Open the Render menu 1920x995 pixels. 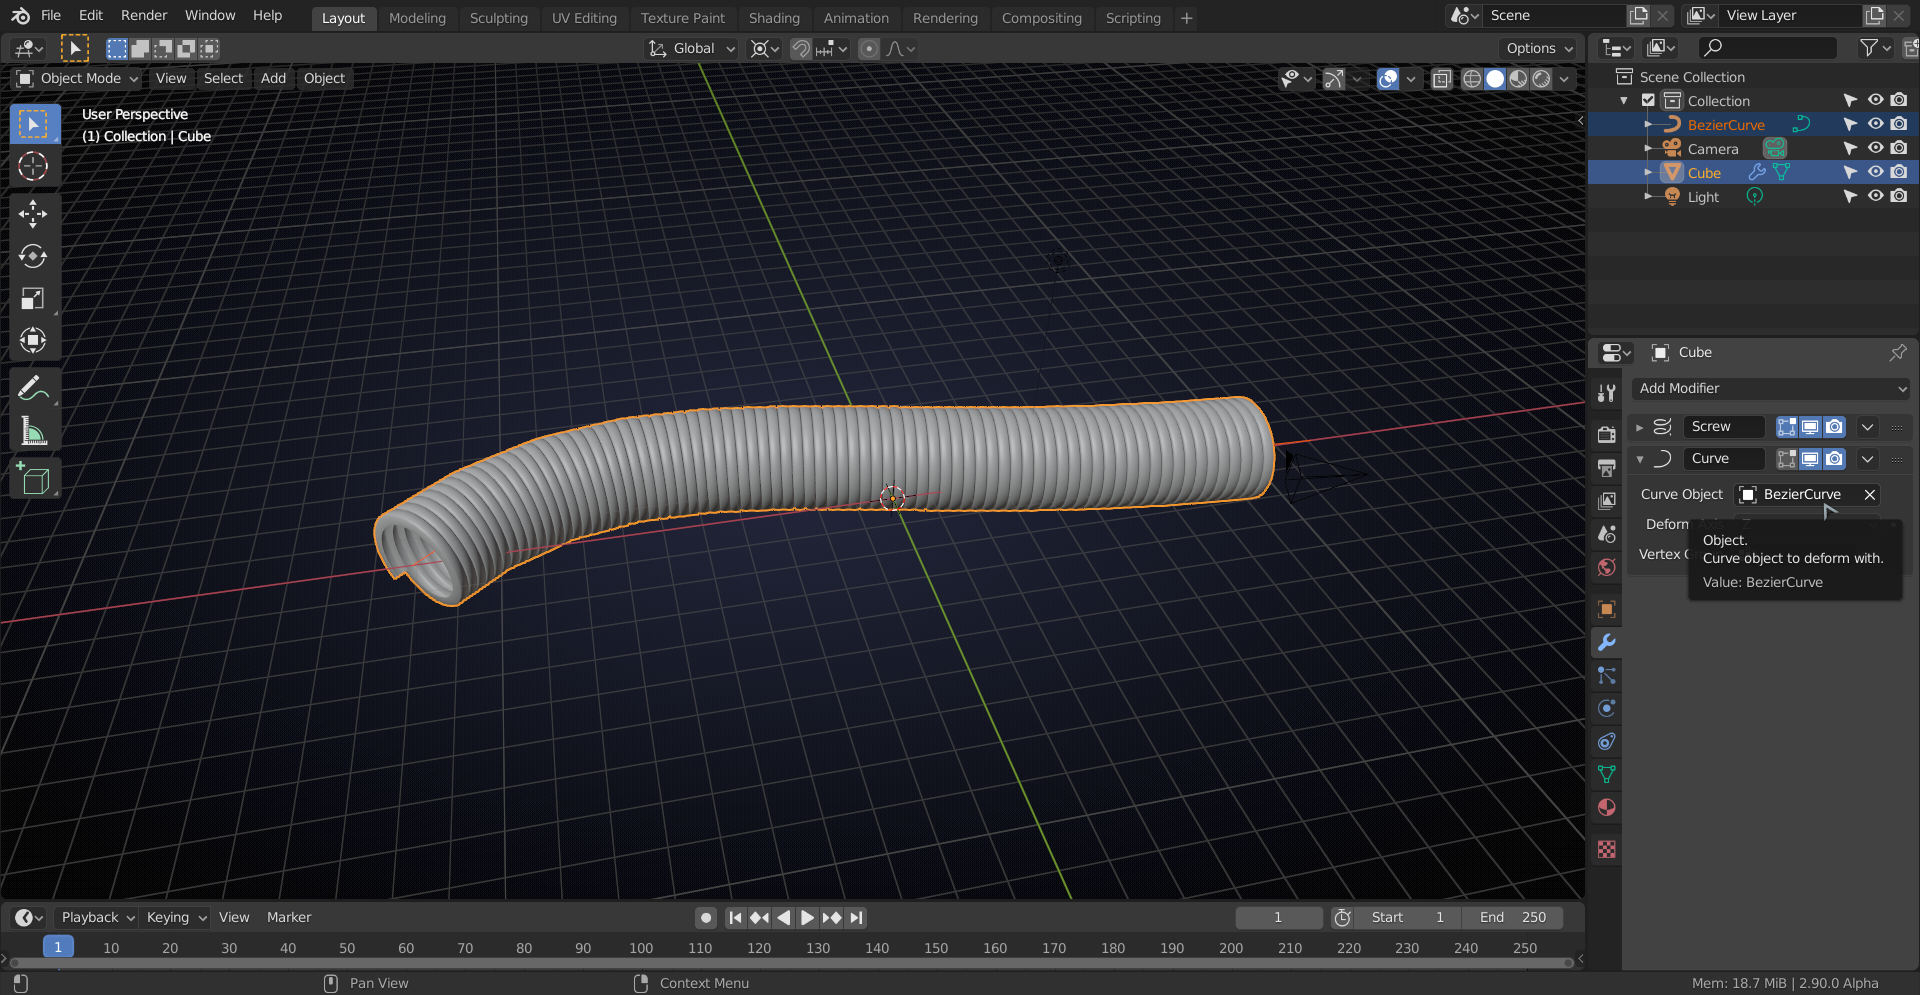click(144, 15)
